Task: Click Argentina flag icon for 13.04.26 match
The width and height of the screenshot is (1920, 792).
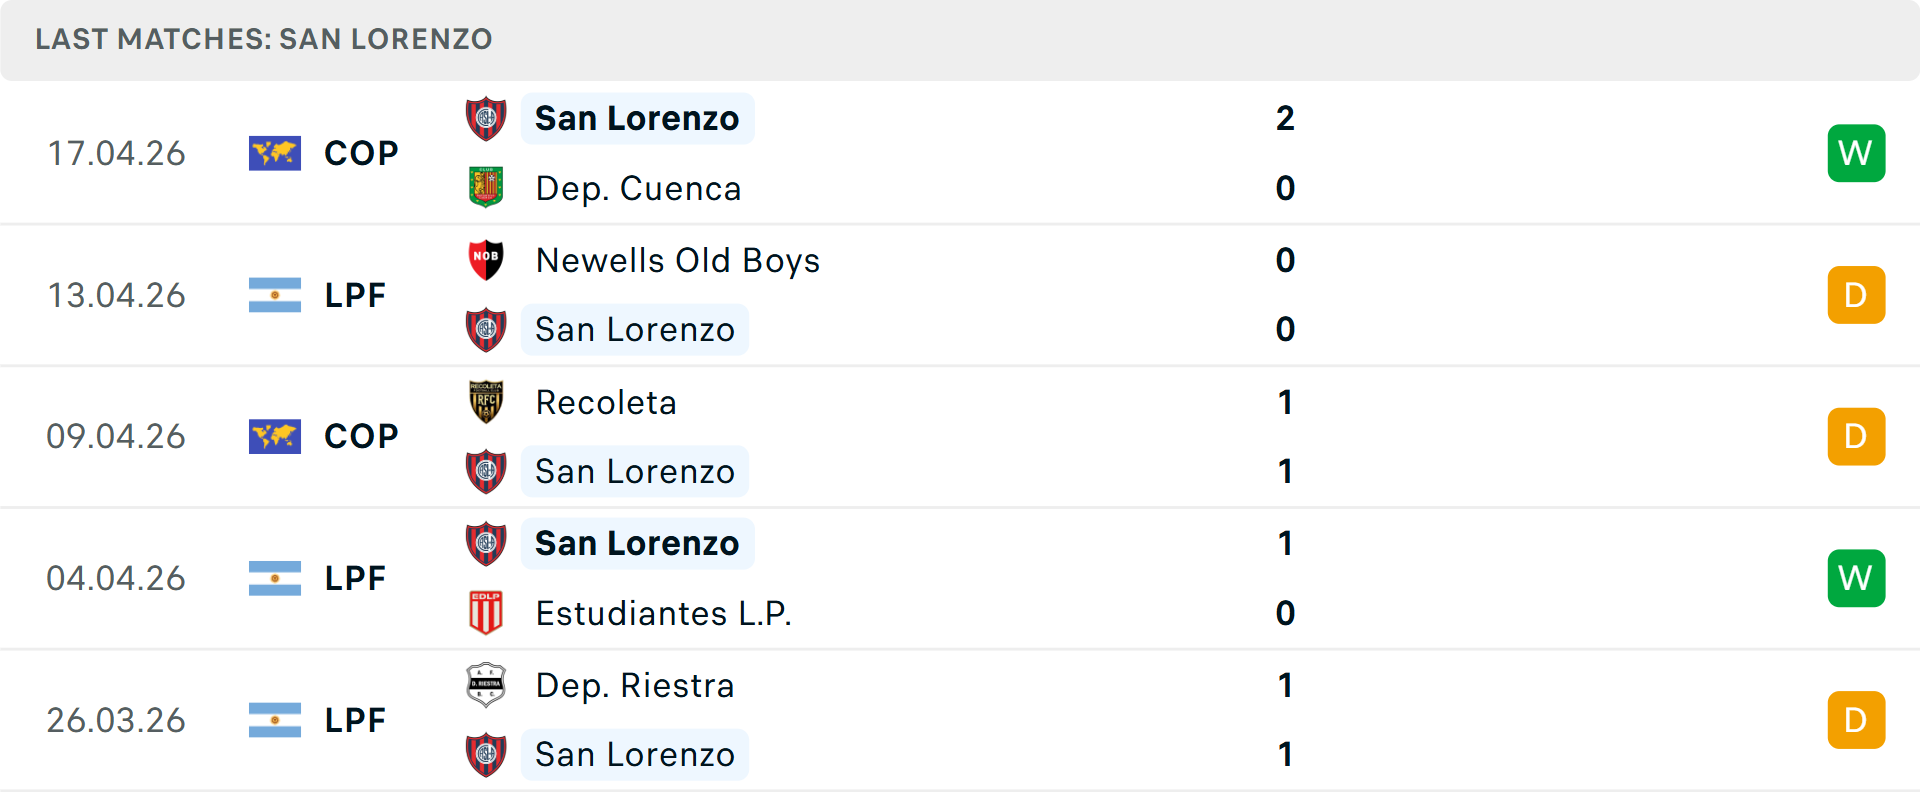Action: pos(275,295)
